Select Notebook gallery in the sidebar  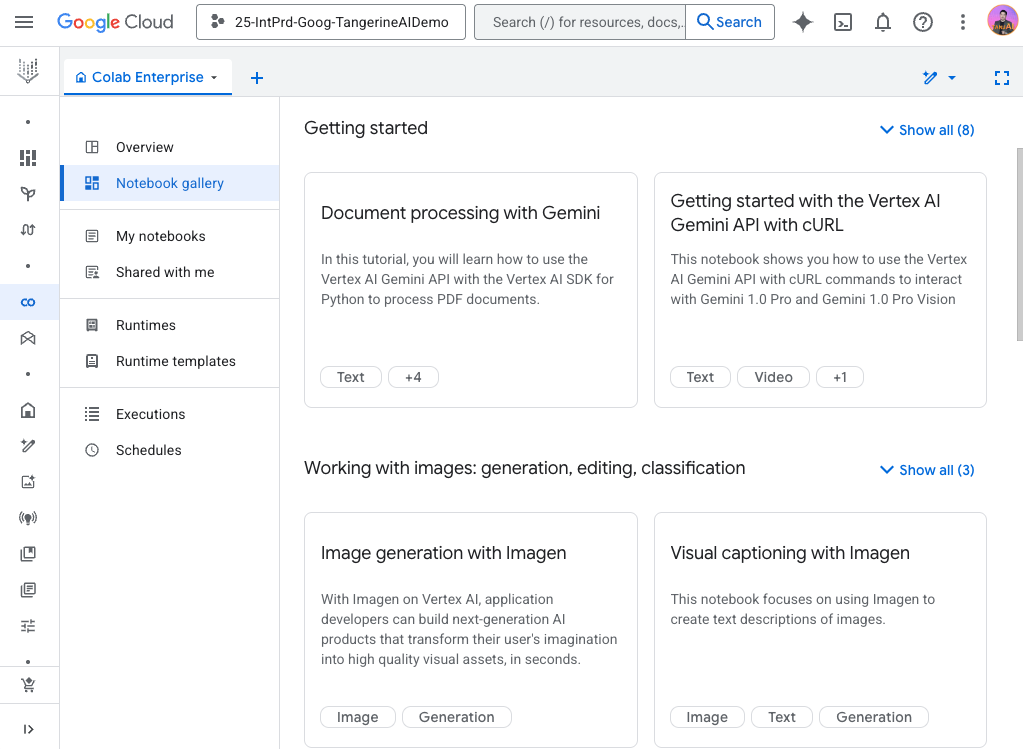point(170,183)
